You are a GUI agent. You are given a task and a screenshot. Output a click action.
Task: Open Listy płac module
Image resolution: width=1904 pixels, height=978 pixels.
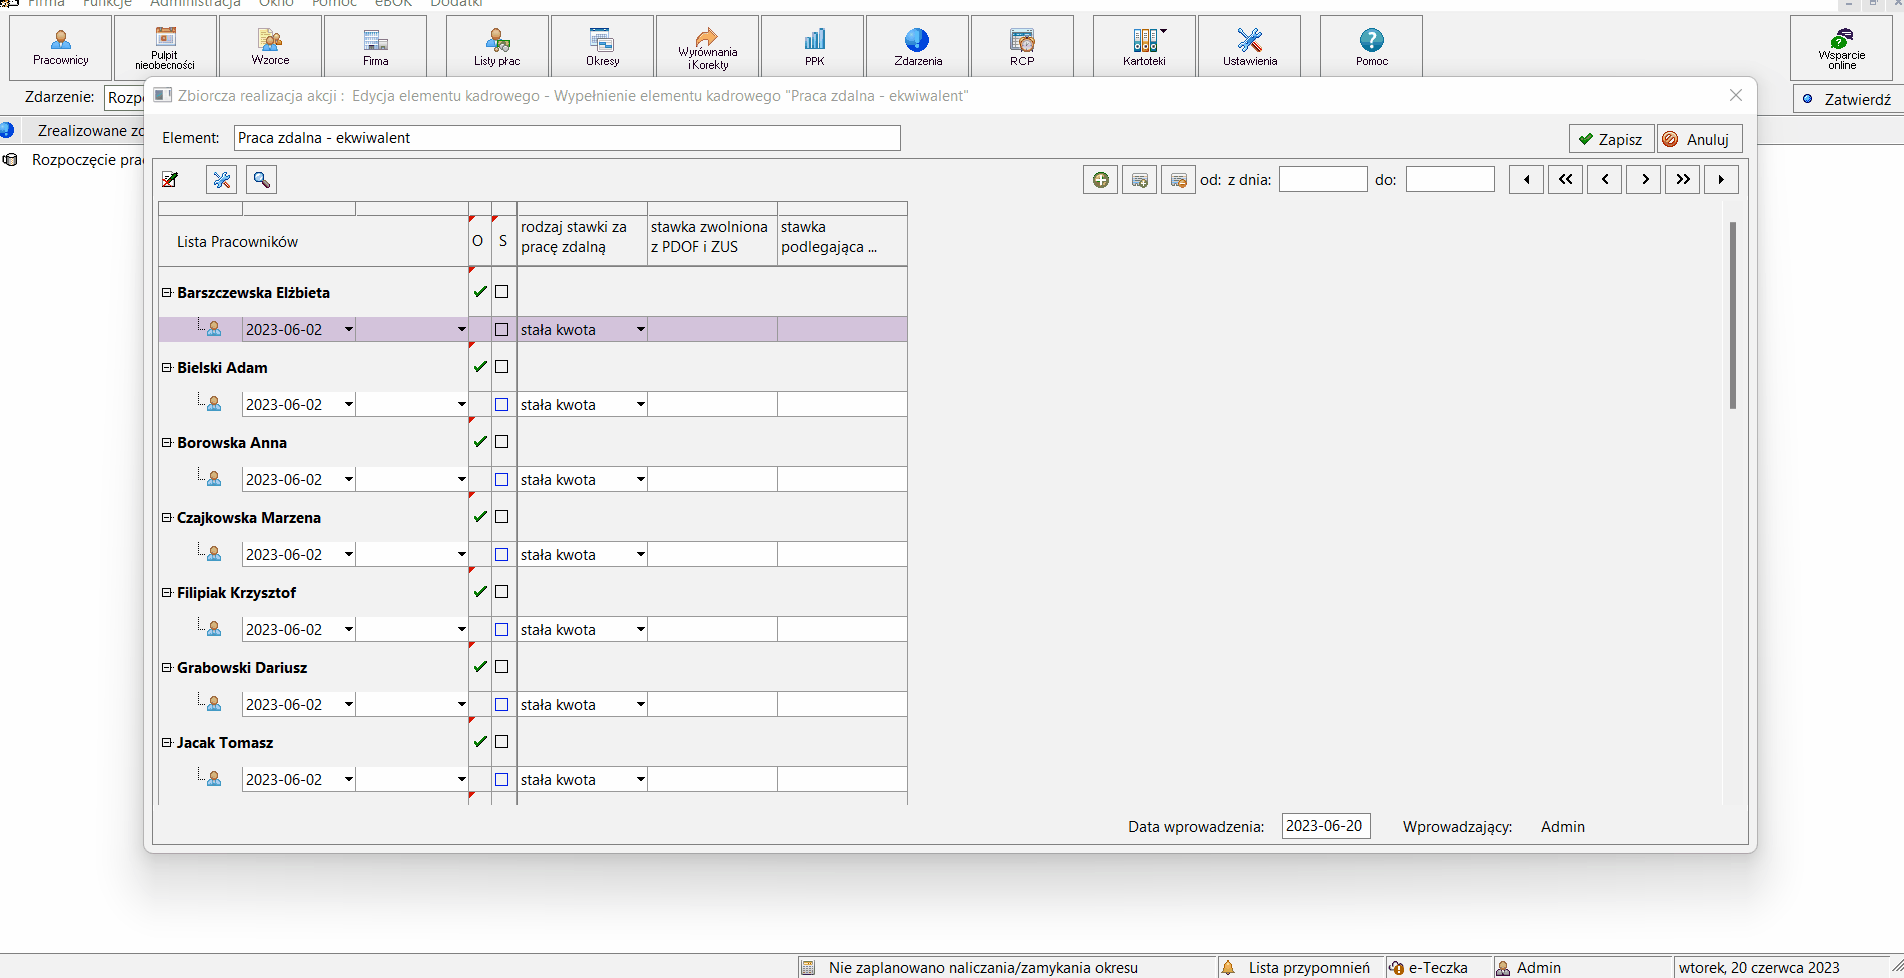click(497, 47)
